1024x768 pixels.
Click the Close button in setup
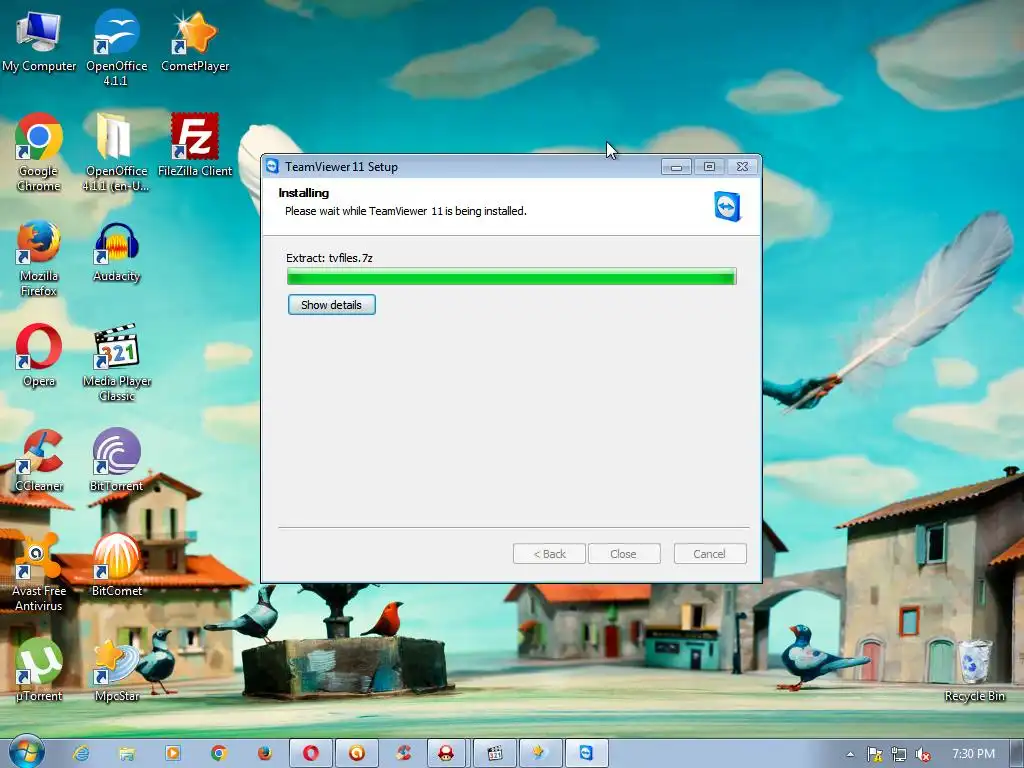624,554
